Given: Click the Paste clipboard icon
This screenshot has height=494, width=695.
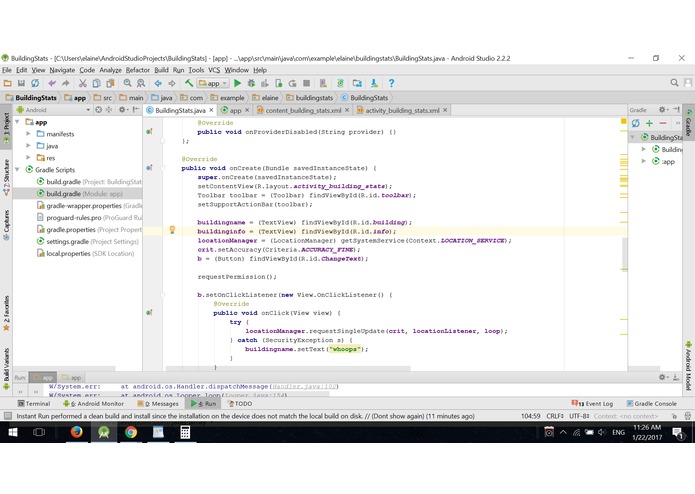Looking at the screenshot, I should pos(110,83).
